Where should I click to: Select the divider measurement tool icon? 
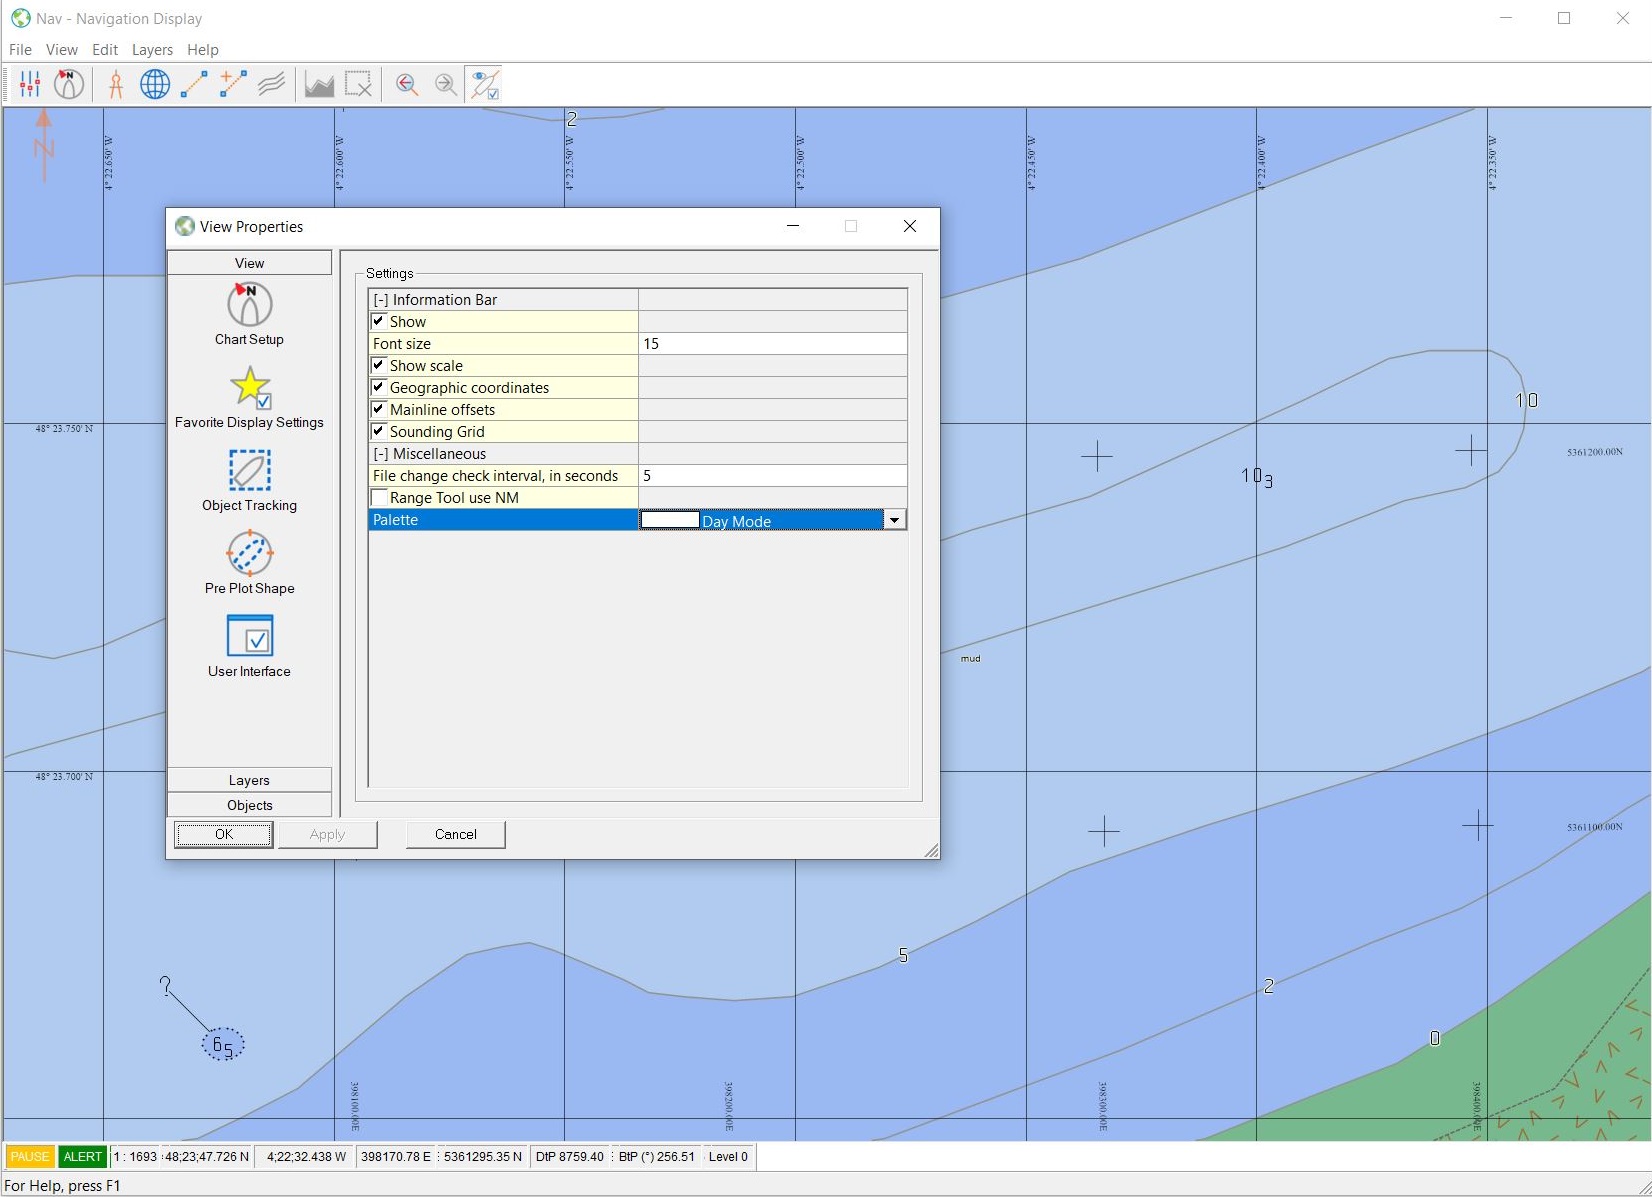pos(116,85)
